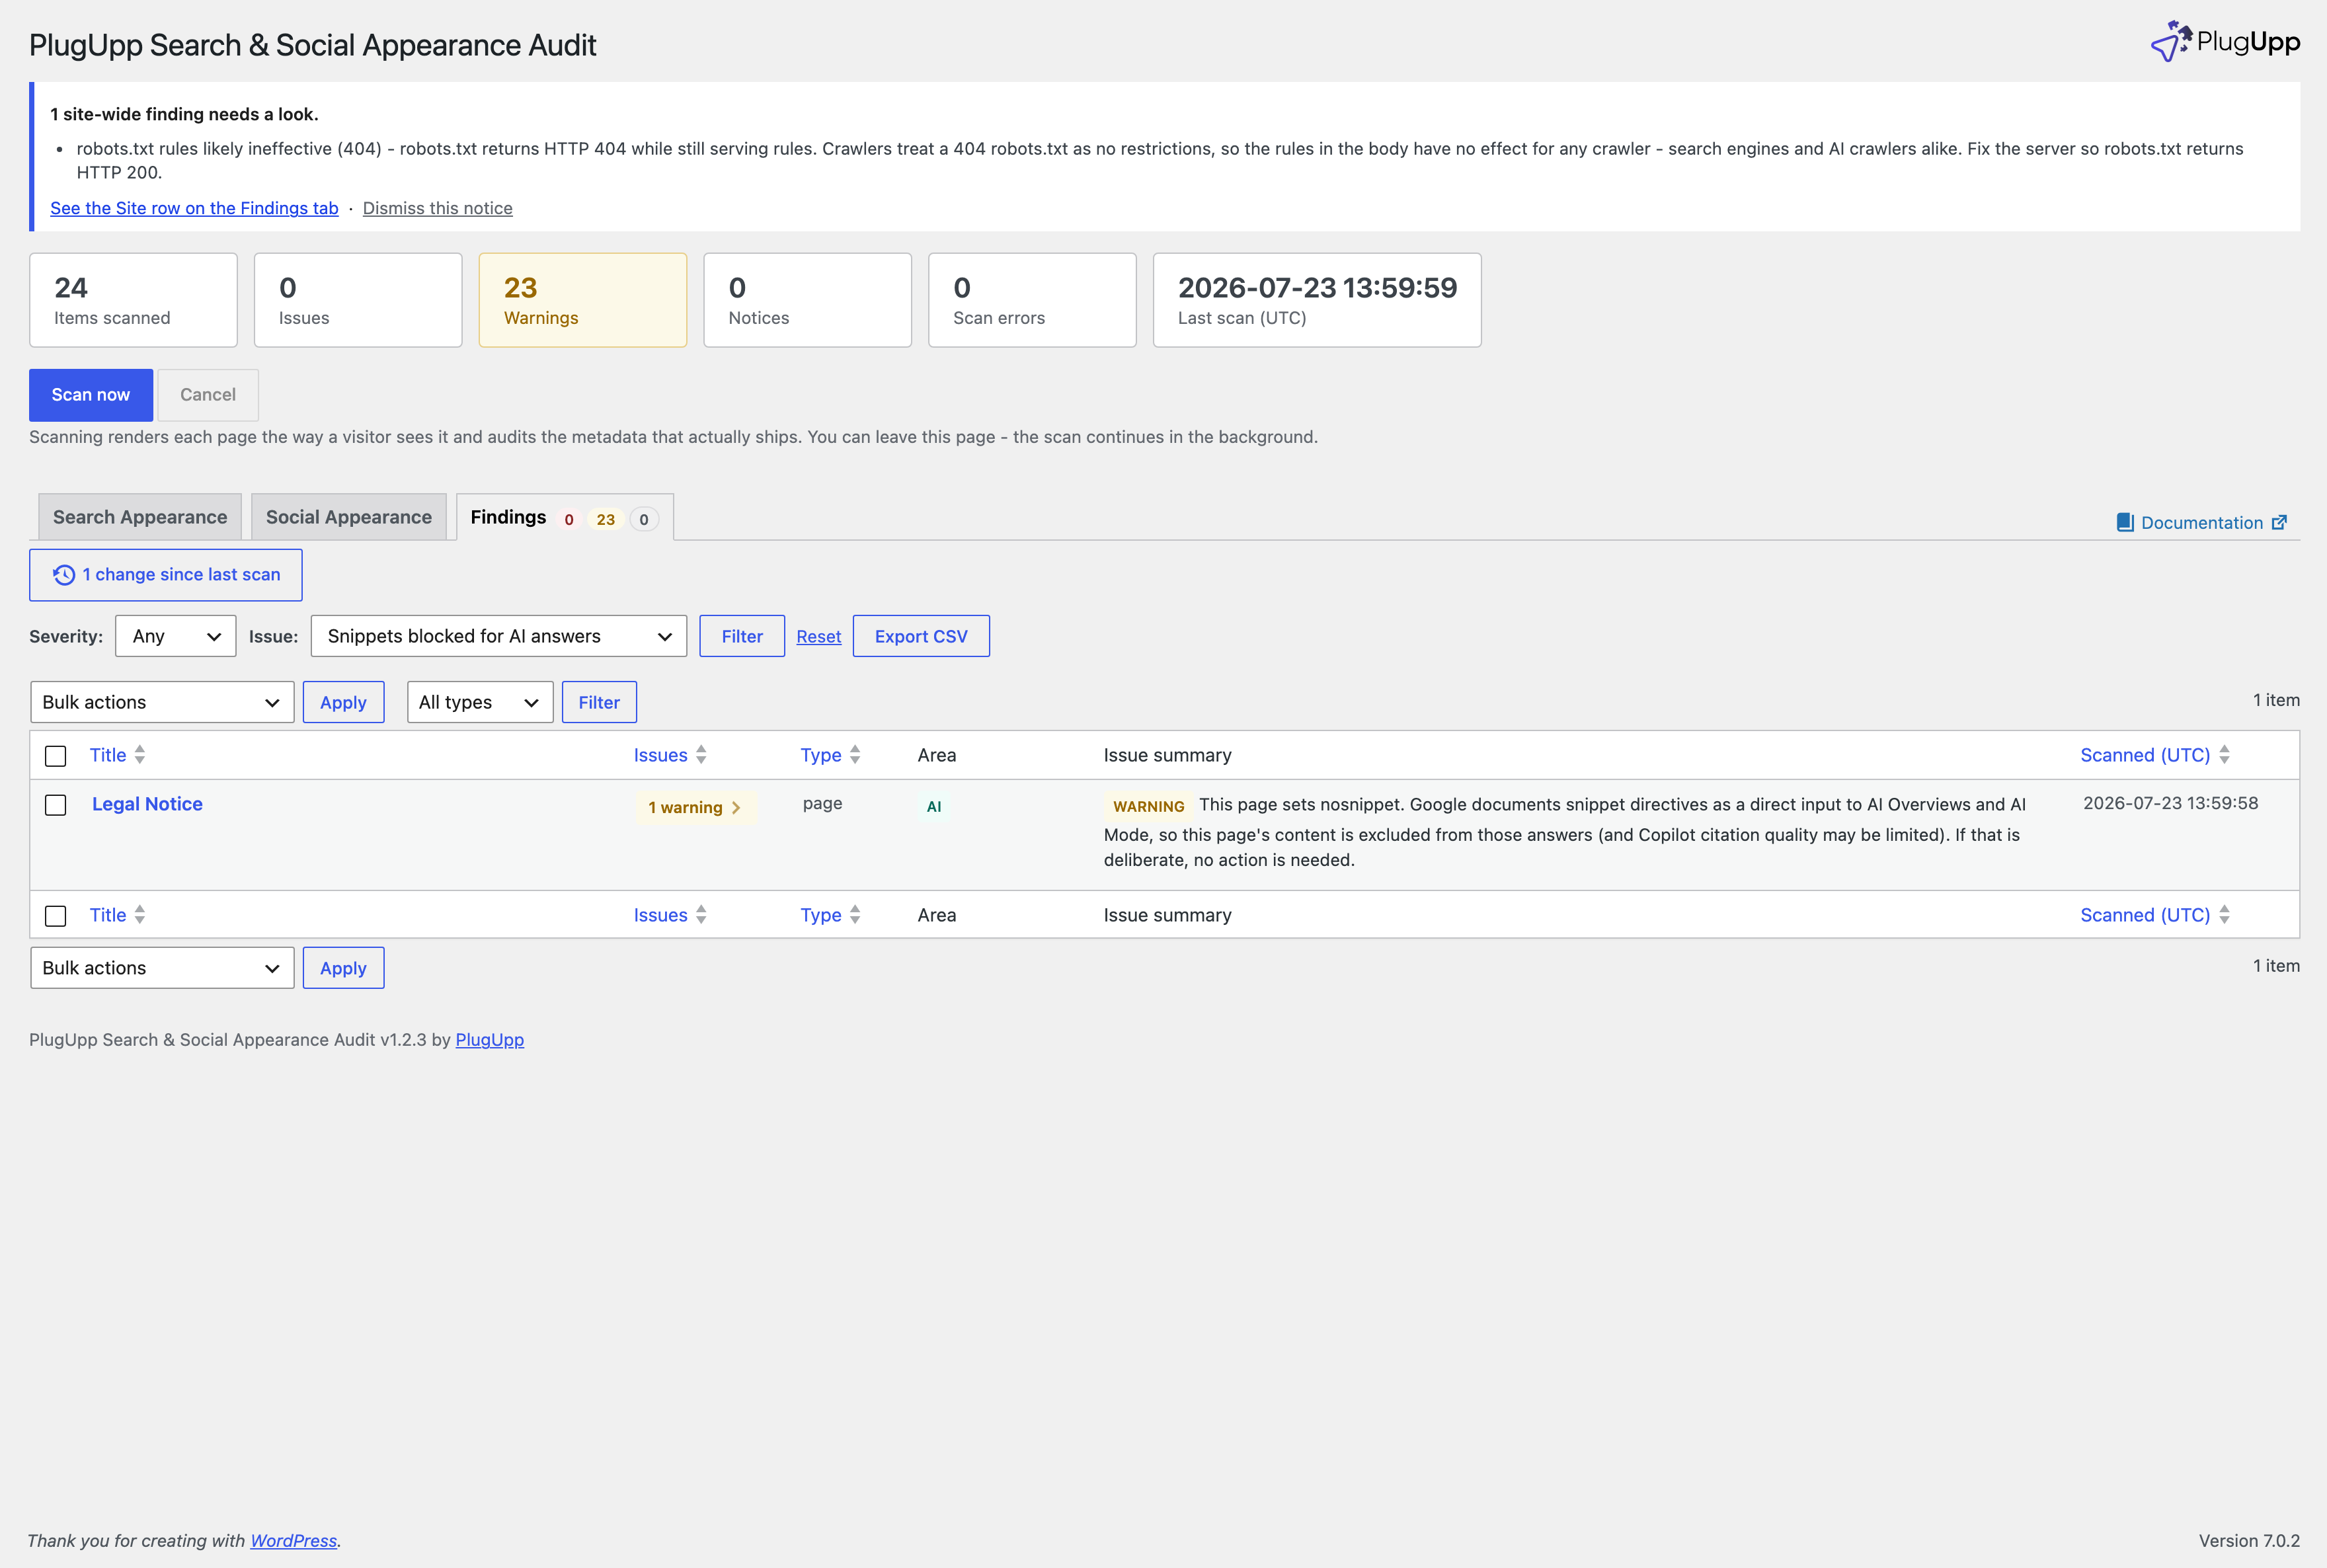Screen dimensions: 2327x1568
Task: Click sort arrows beside bottom Issues header
Action: 701,915
